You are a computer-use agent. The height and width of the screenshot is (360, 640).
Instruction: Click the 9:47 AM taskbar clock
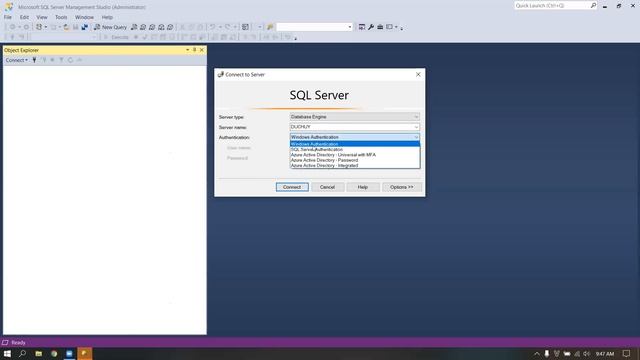click(605, 354)
